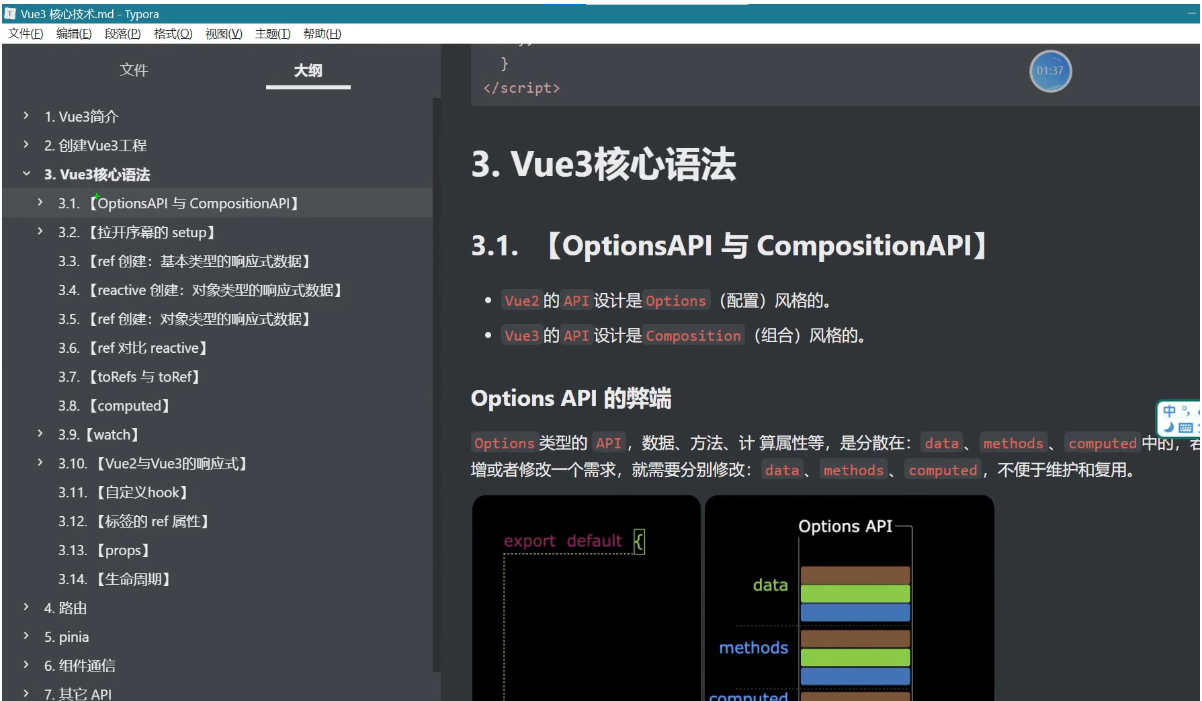The height and width of the screenshot is (701, 1202).
Task: Open outline entry 6. 组件通信
Action: click(79, 667)
